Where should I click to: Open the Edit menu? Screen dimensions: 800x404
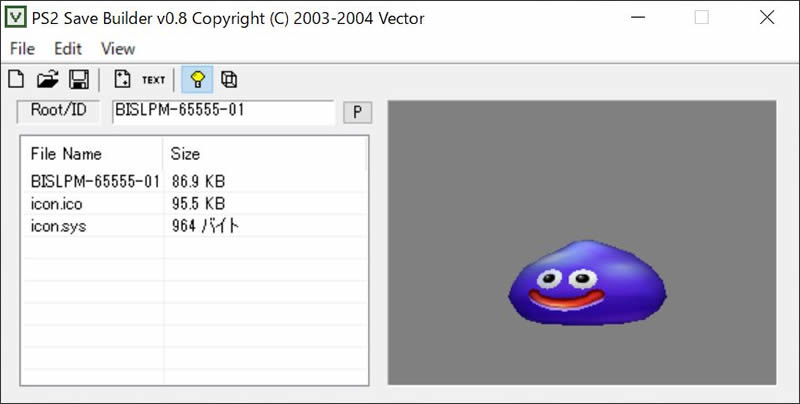pyautogui.click(x=68, y=49)
